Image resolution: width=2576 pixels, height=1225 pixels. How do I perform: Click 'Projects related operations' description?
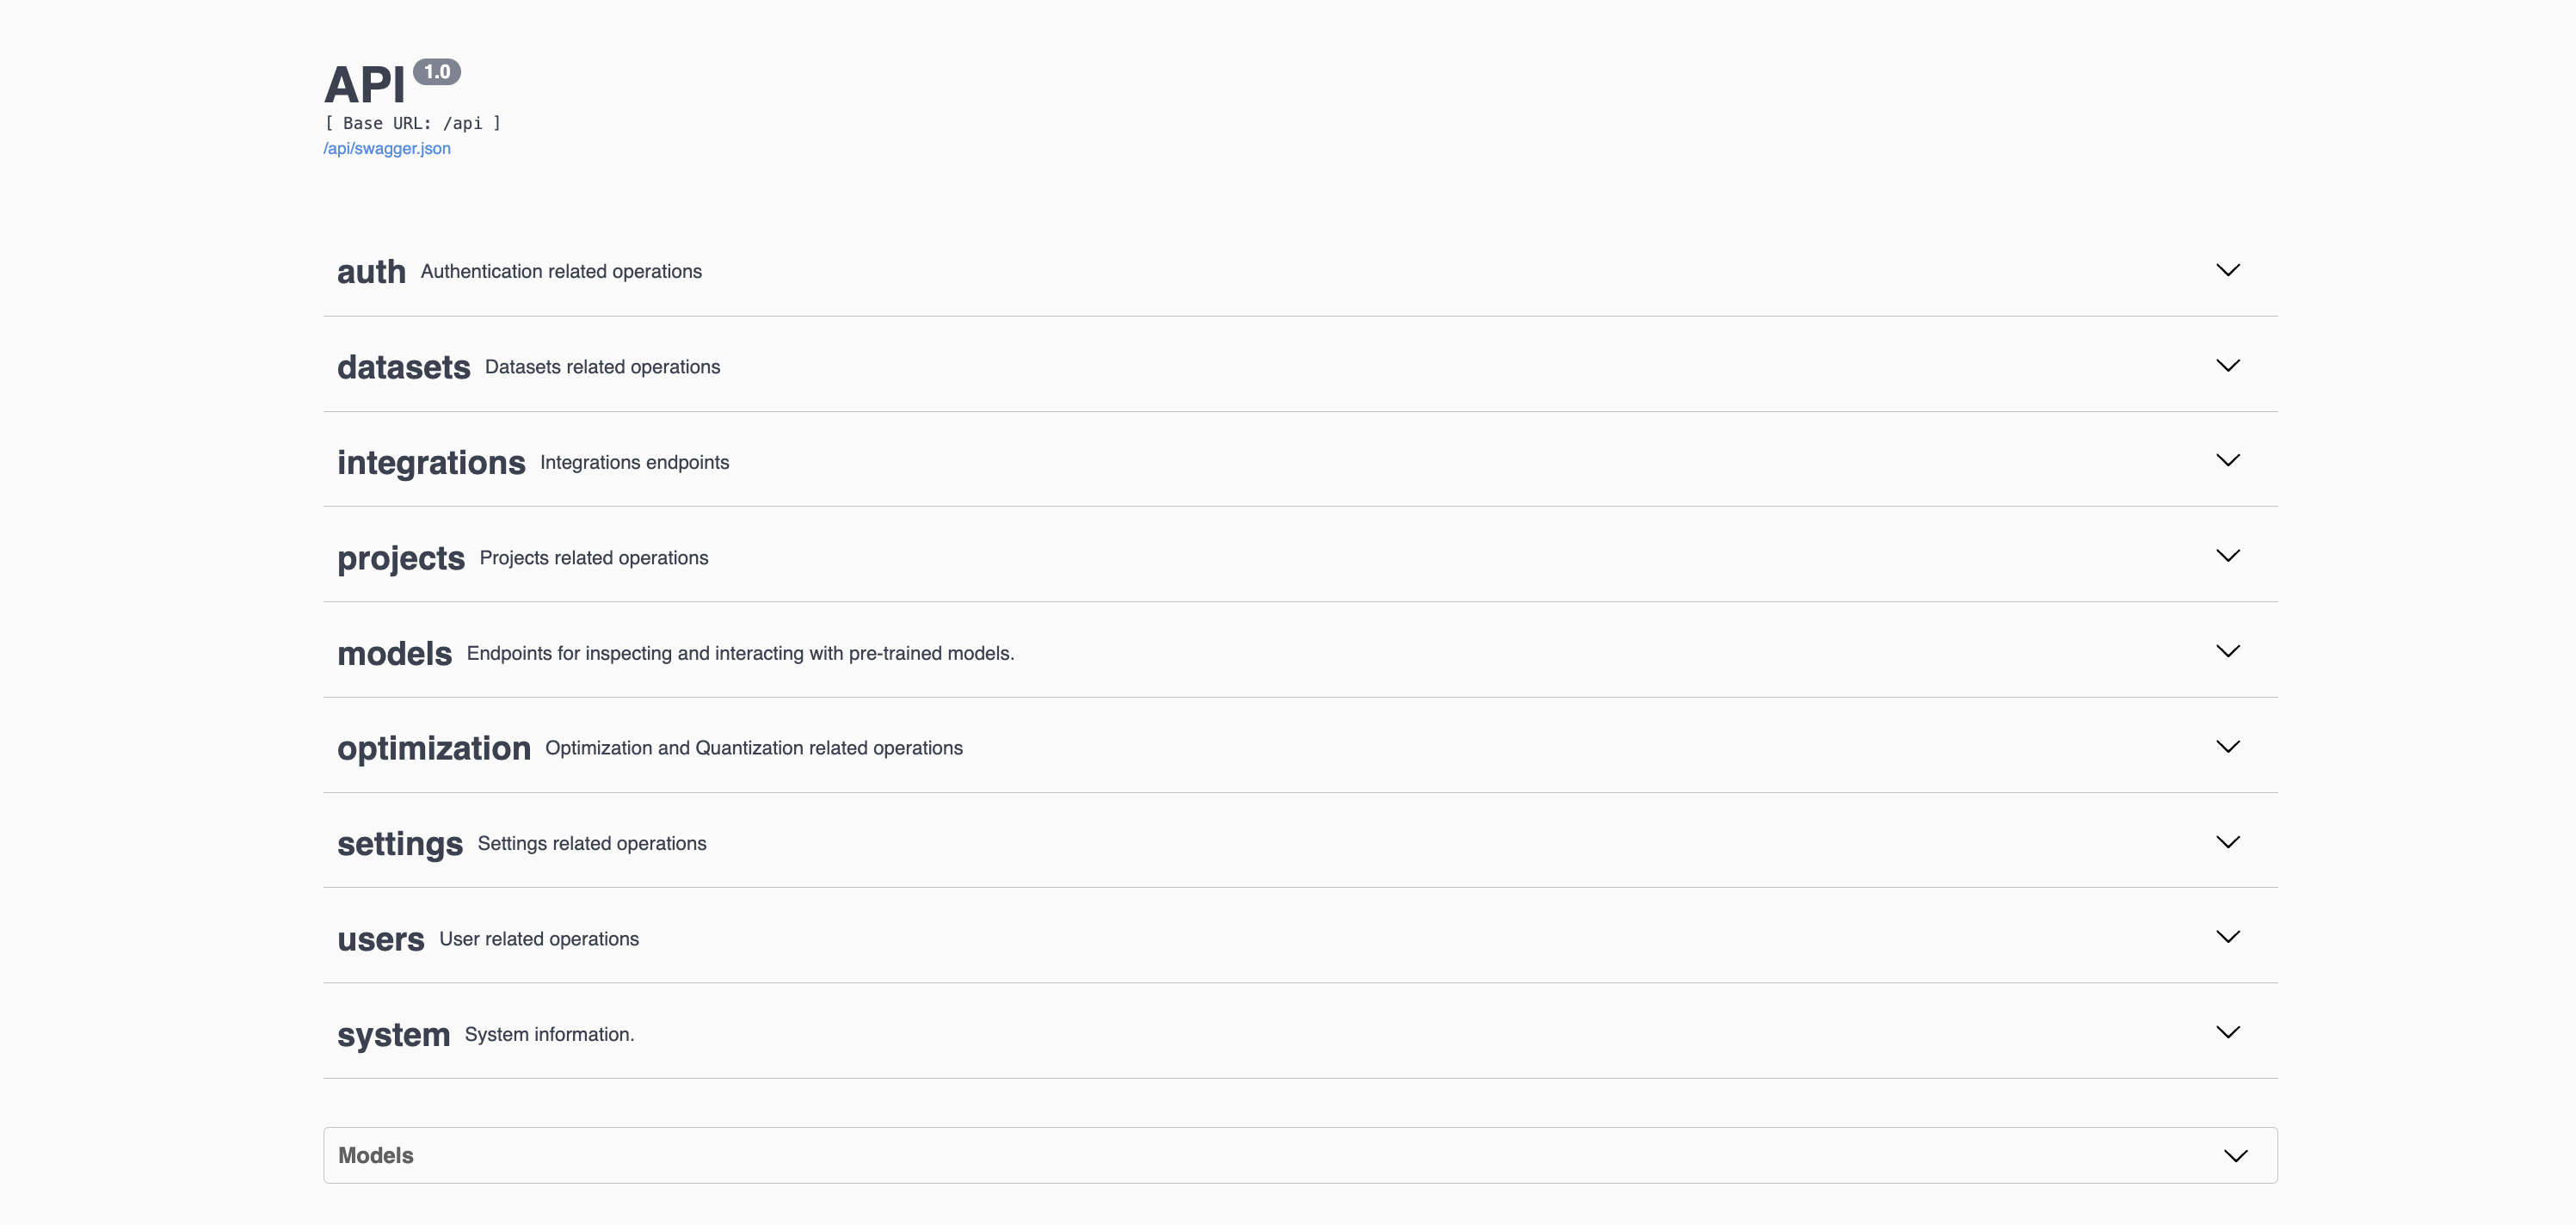point(594,558)
